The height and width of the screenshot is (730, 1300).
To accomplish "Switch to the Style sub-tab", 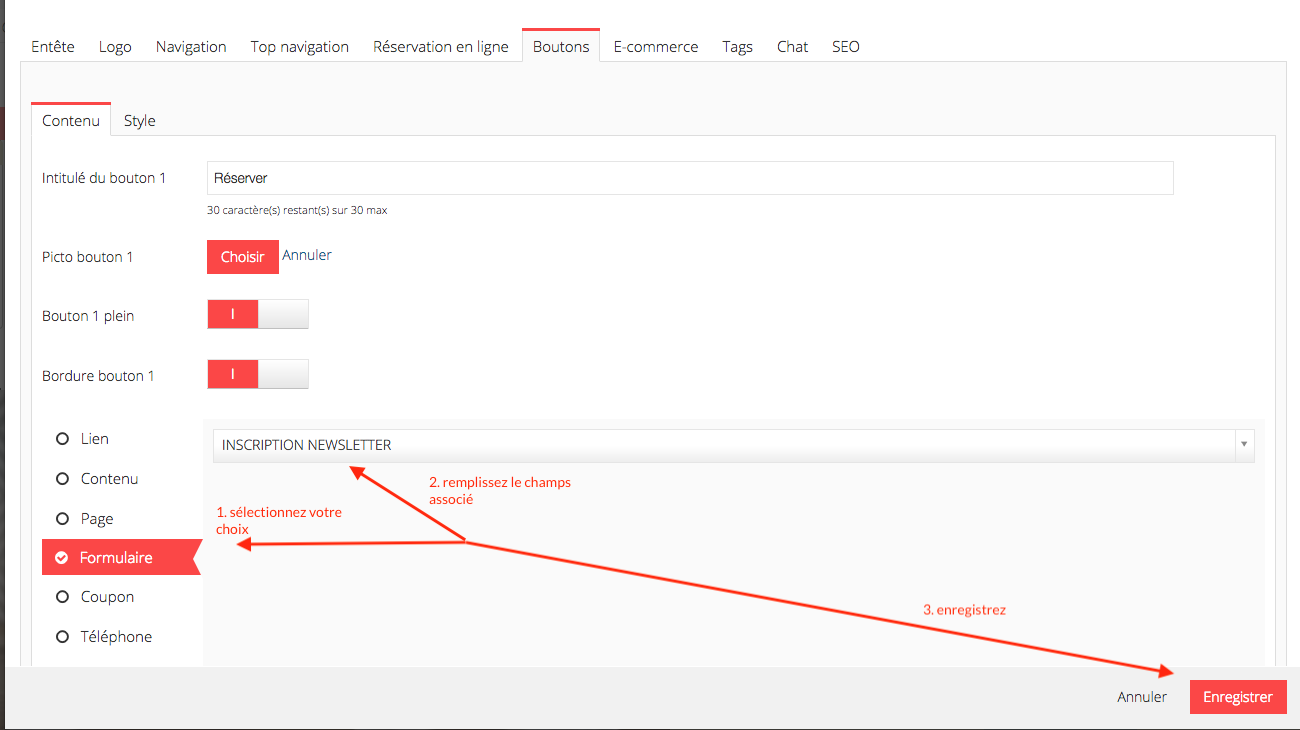I will (x=140, y=120).
